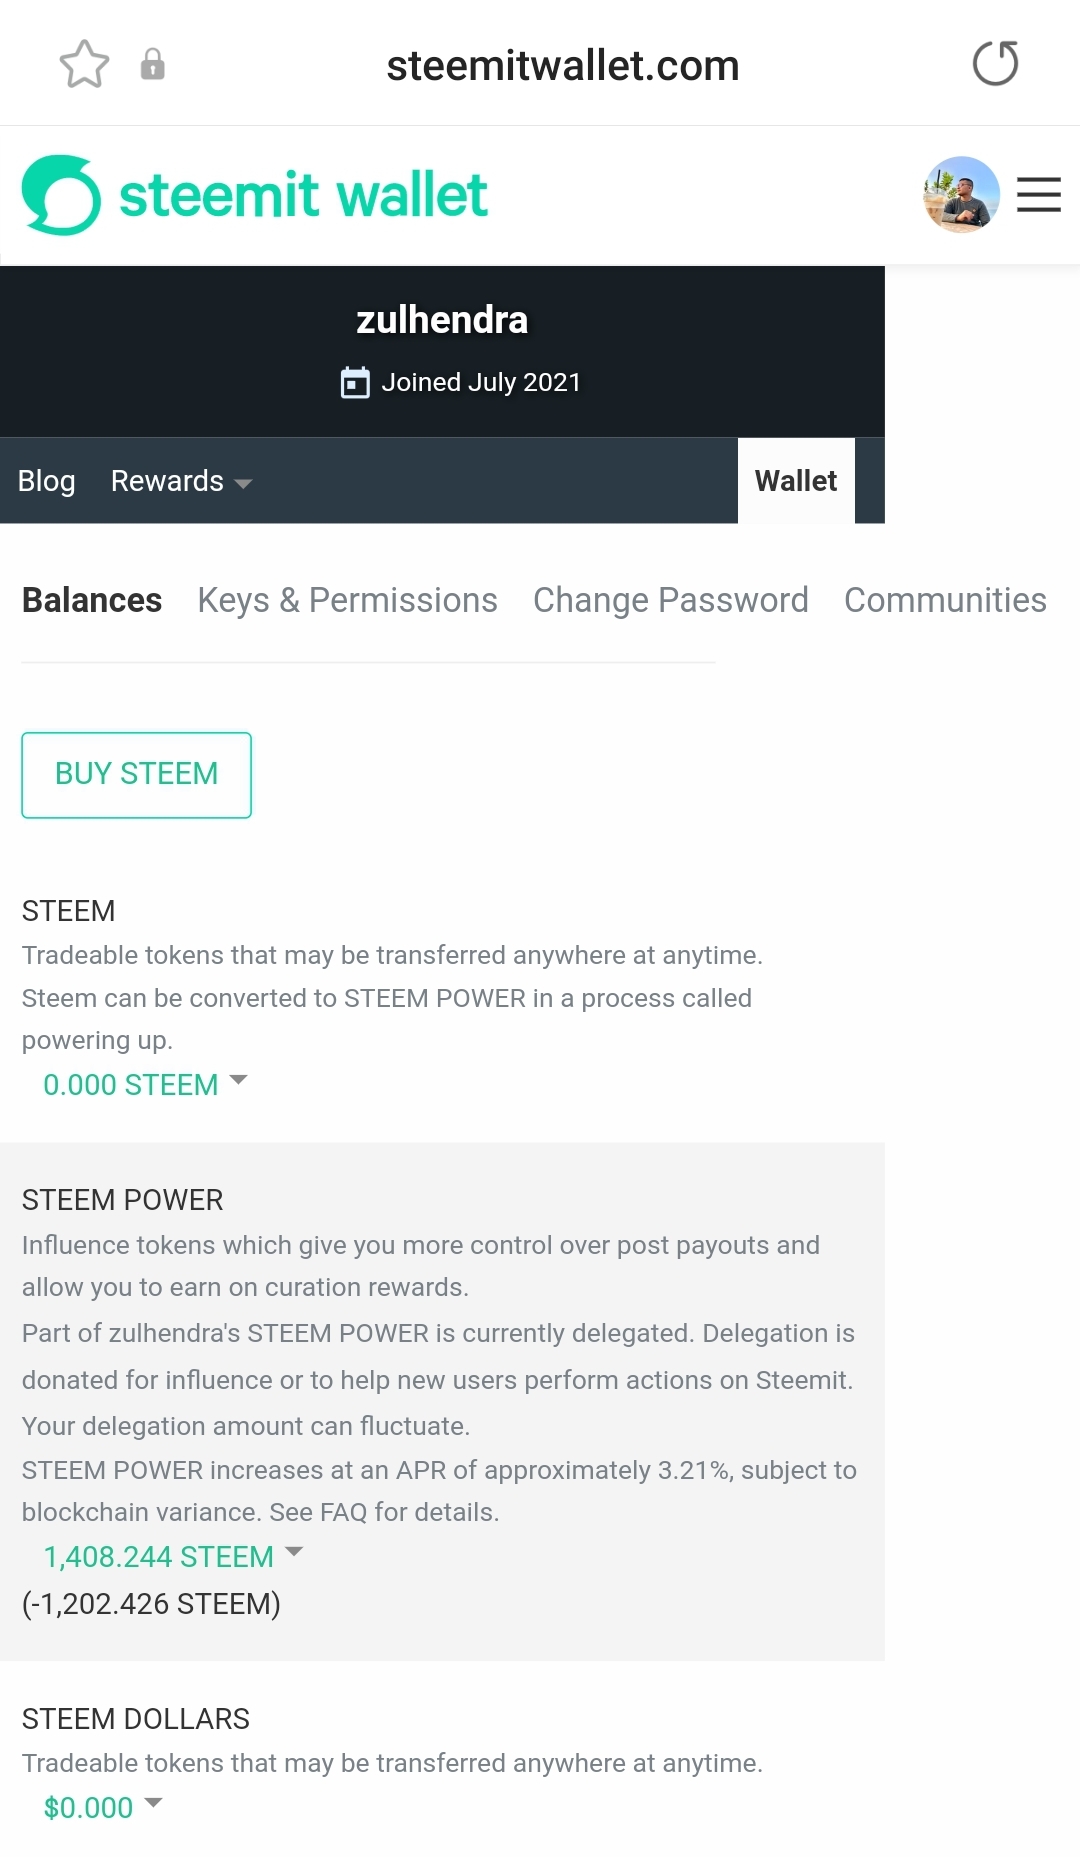Image resolution: width=1080 pixels, height=1857 pixels.
Task: Open the Communities link
Action: pos(945,600)
